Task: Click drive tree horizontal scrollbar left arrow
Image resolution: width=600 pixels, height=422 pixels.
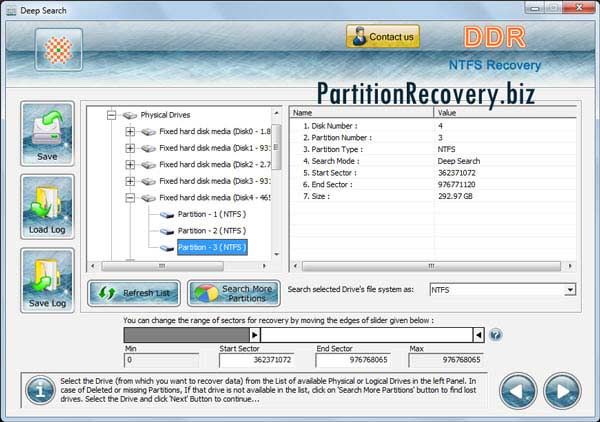Action: point(93,266)
